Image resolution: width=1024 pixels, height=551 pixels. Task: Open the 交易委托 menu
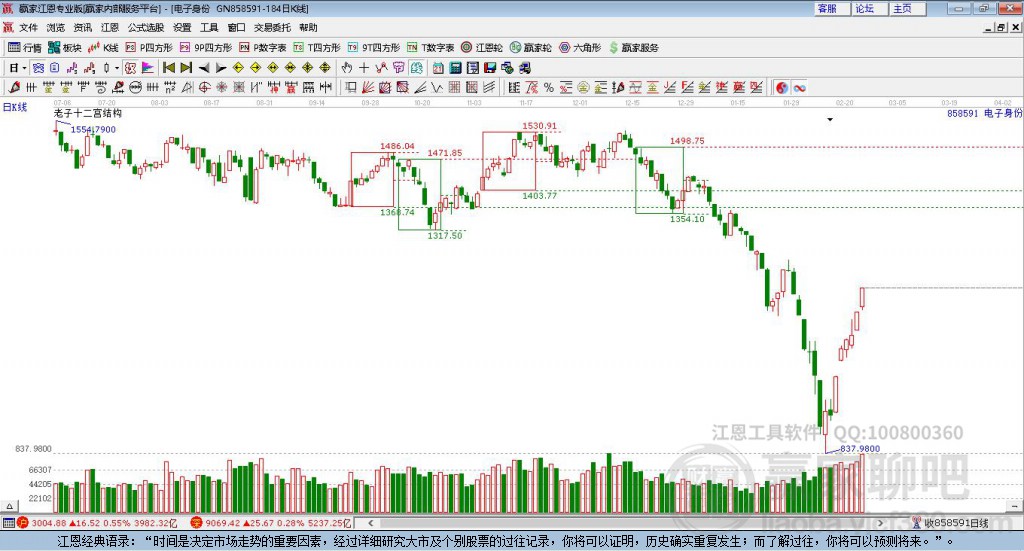tap(272, 27)
